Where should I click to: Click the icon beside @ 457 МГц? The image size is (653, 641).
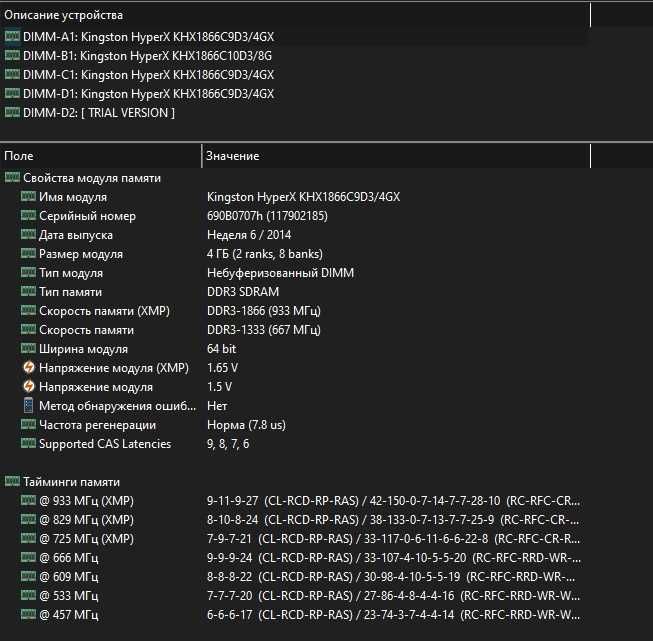28,614
